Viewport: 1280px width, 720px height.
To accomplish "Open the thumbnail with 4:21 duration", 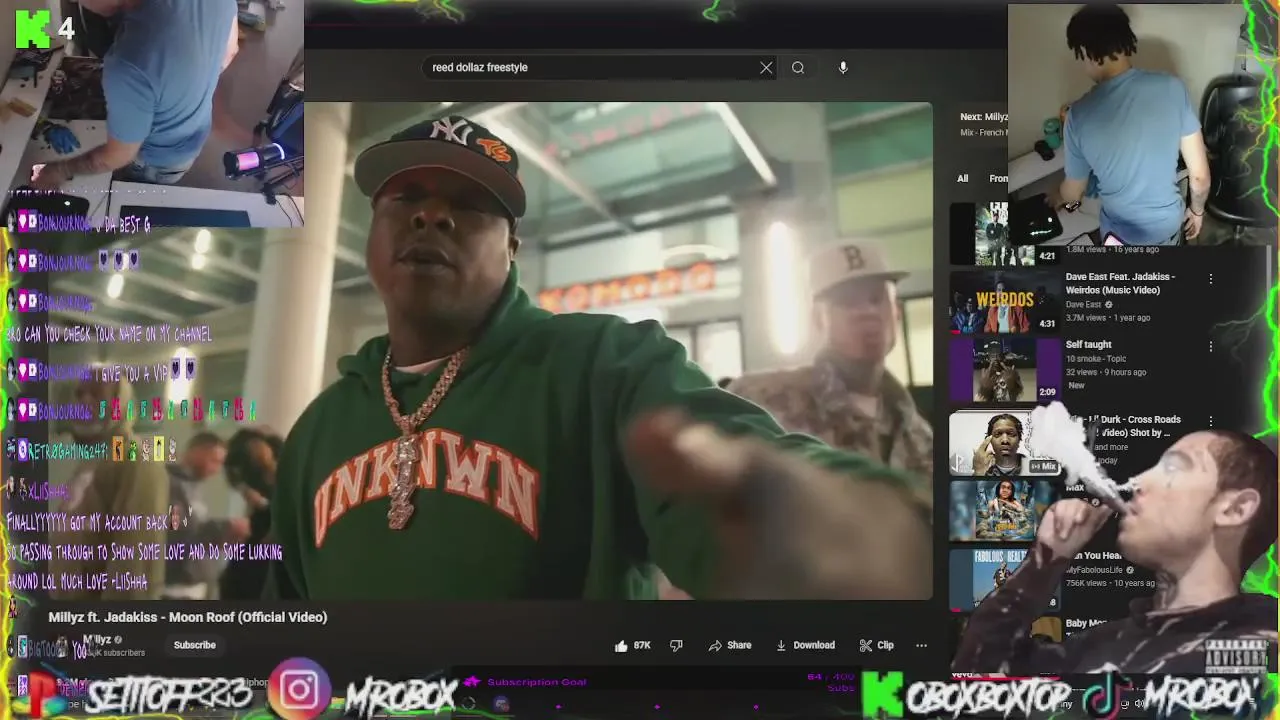I will tap(1004, 234).
